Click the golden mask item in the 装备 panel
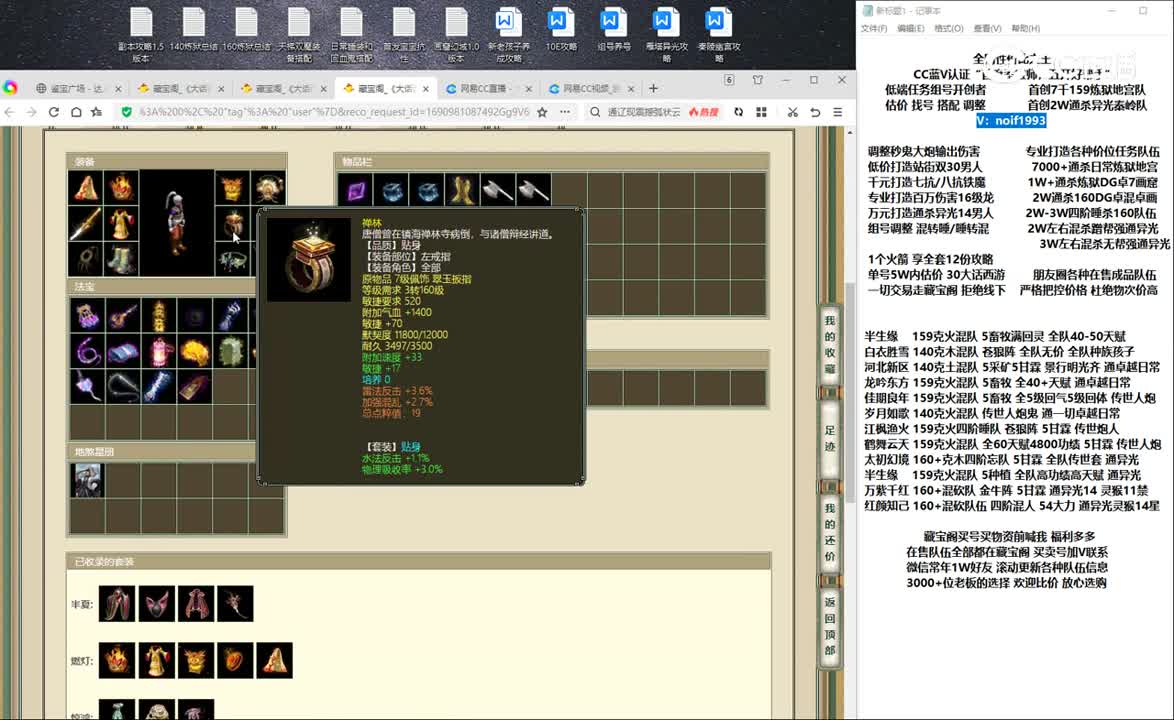The image size is (1174, 720). (x=232, y=187)
